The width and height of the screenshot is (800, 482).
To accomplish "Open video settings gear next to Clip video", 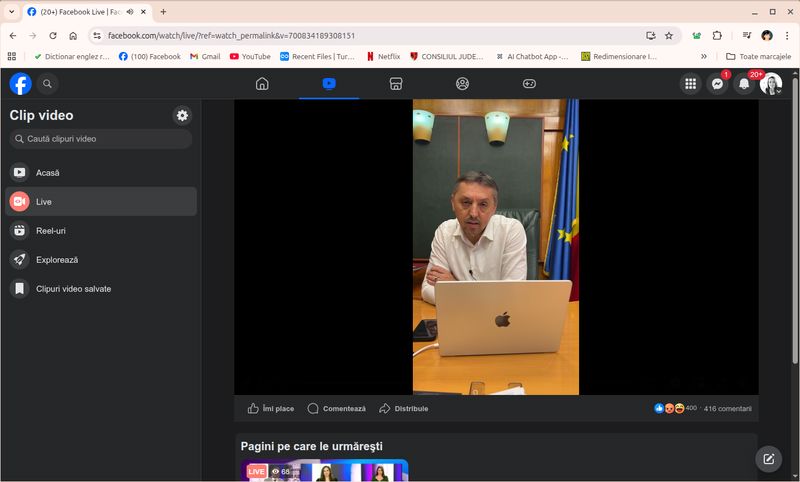I will 182,115.
